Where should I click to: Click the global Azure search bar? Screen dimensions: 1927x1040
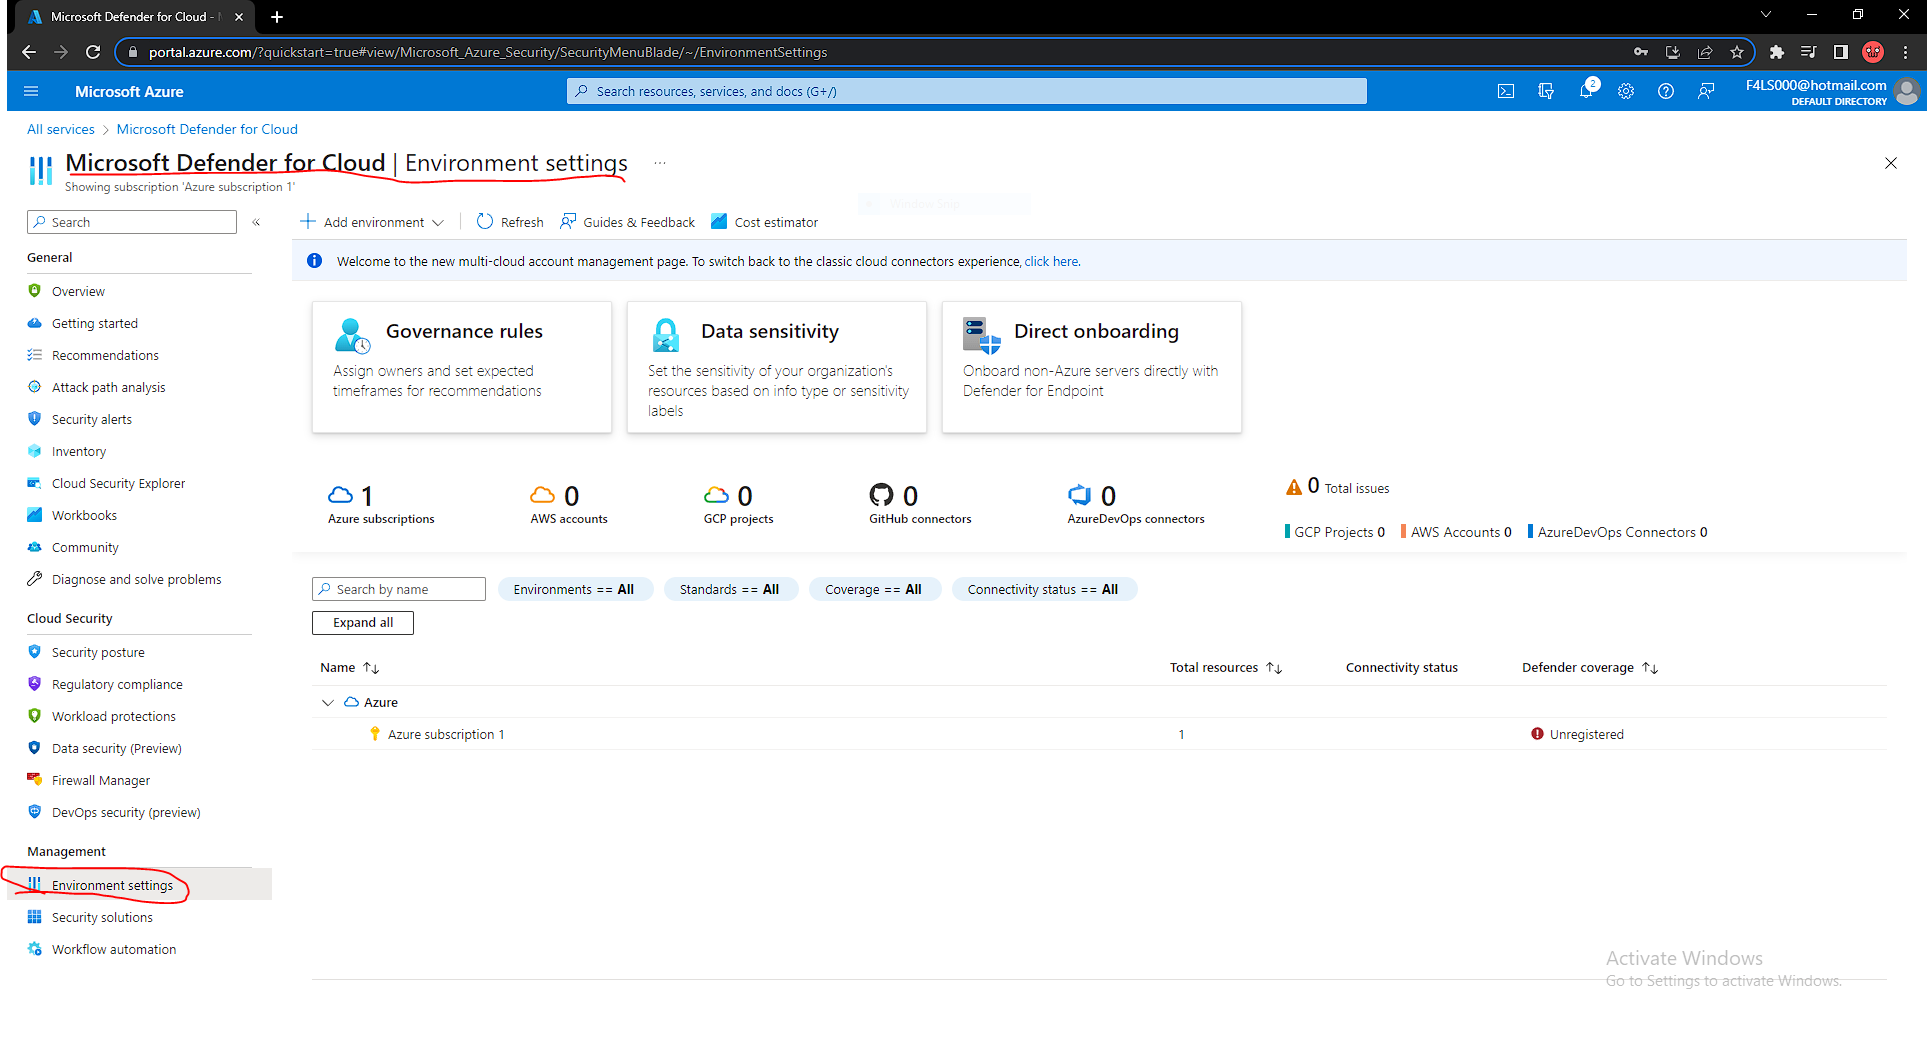[x=967, y=91]
